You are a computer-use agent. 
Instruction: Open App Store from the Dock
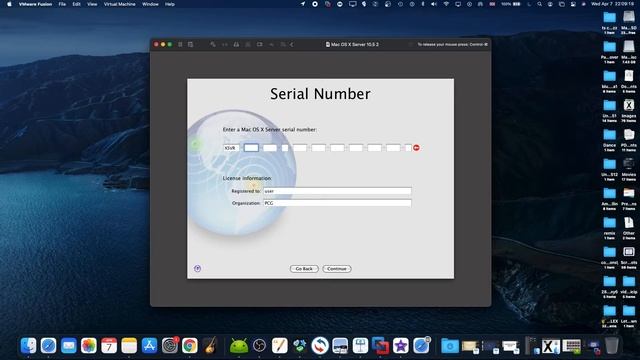point(149,346)
